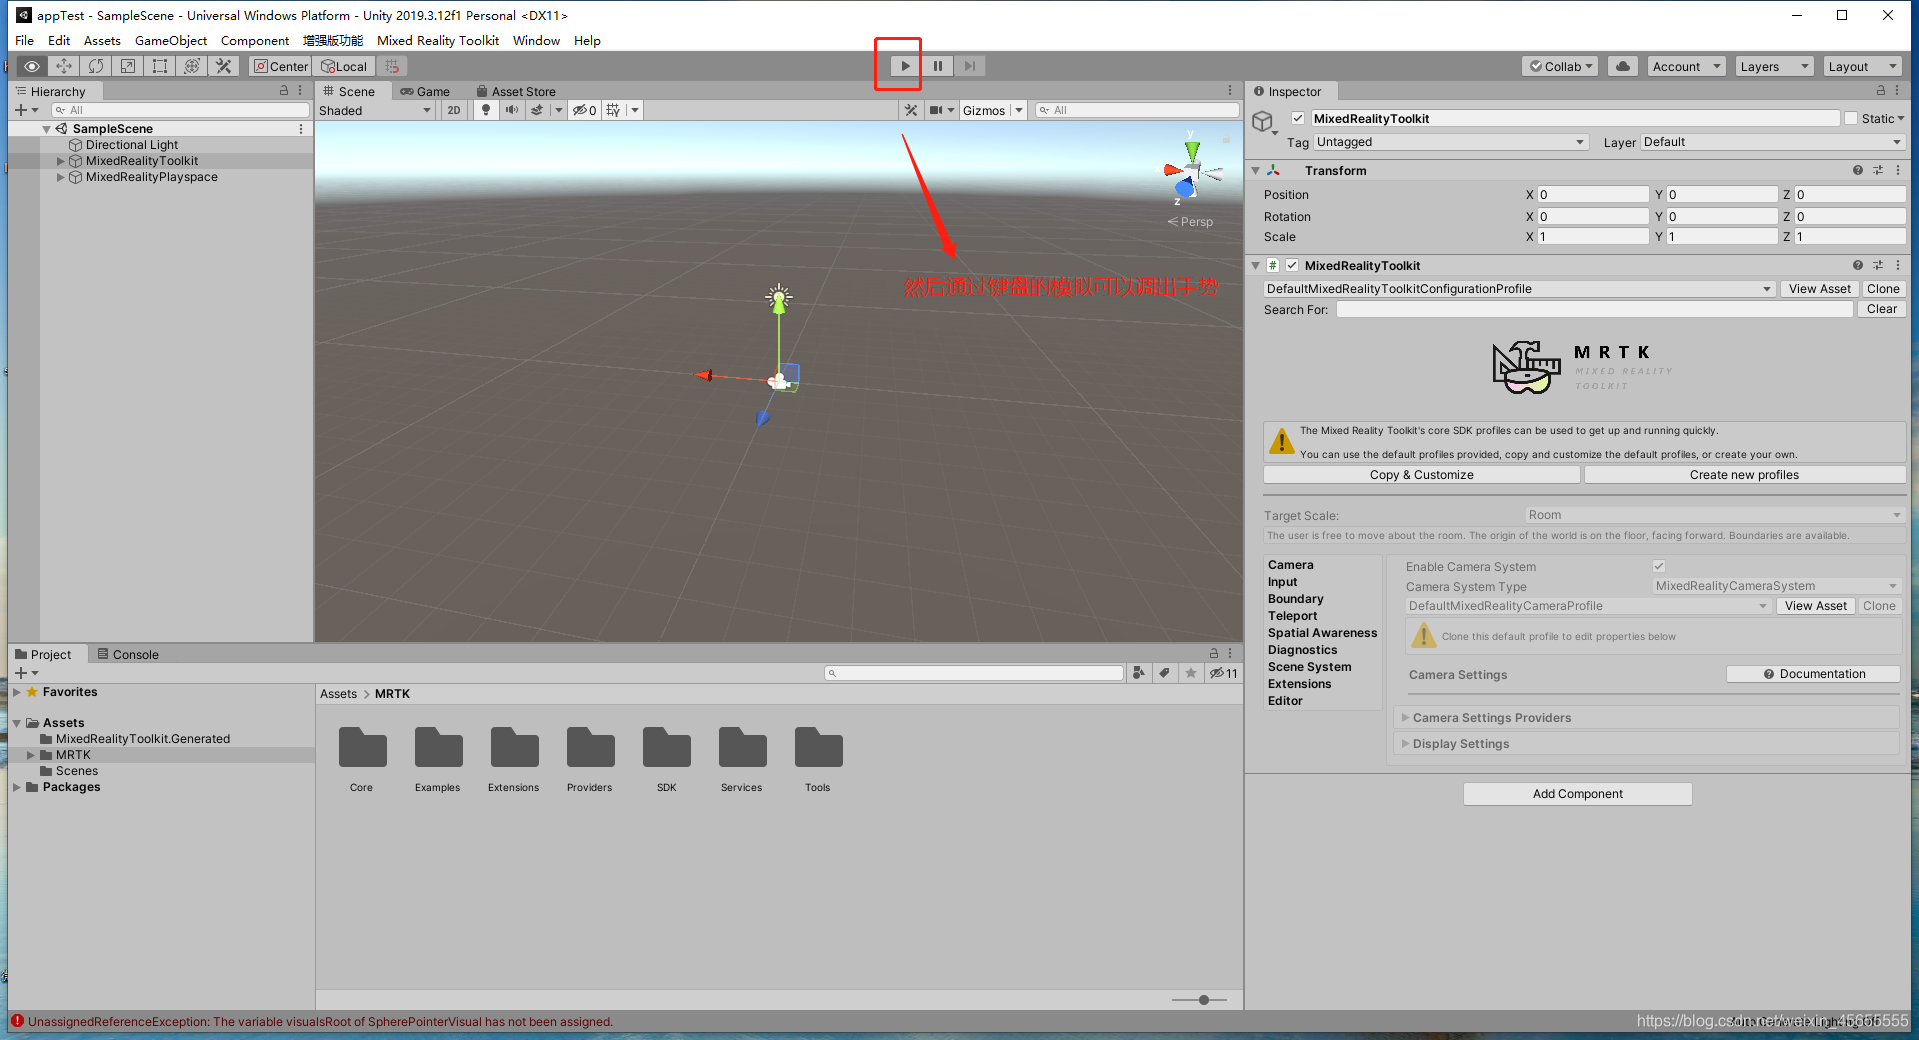1919x1040 pixels.
Task: Expand MixedRealityToolkit in Hierarchy
Action: coord(60,161)
